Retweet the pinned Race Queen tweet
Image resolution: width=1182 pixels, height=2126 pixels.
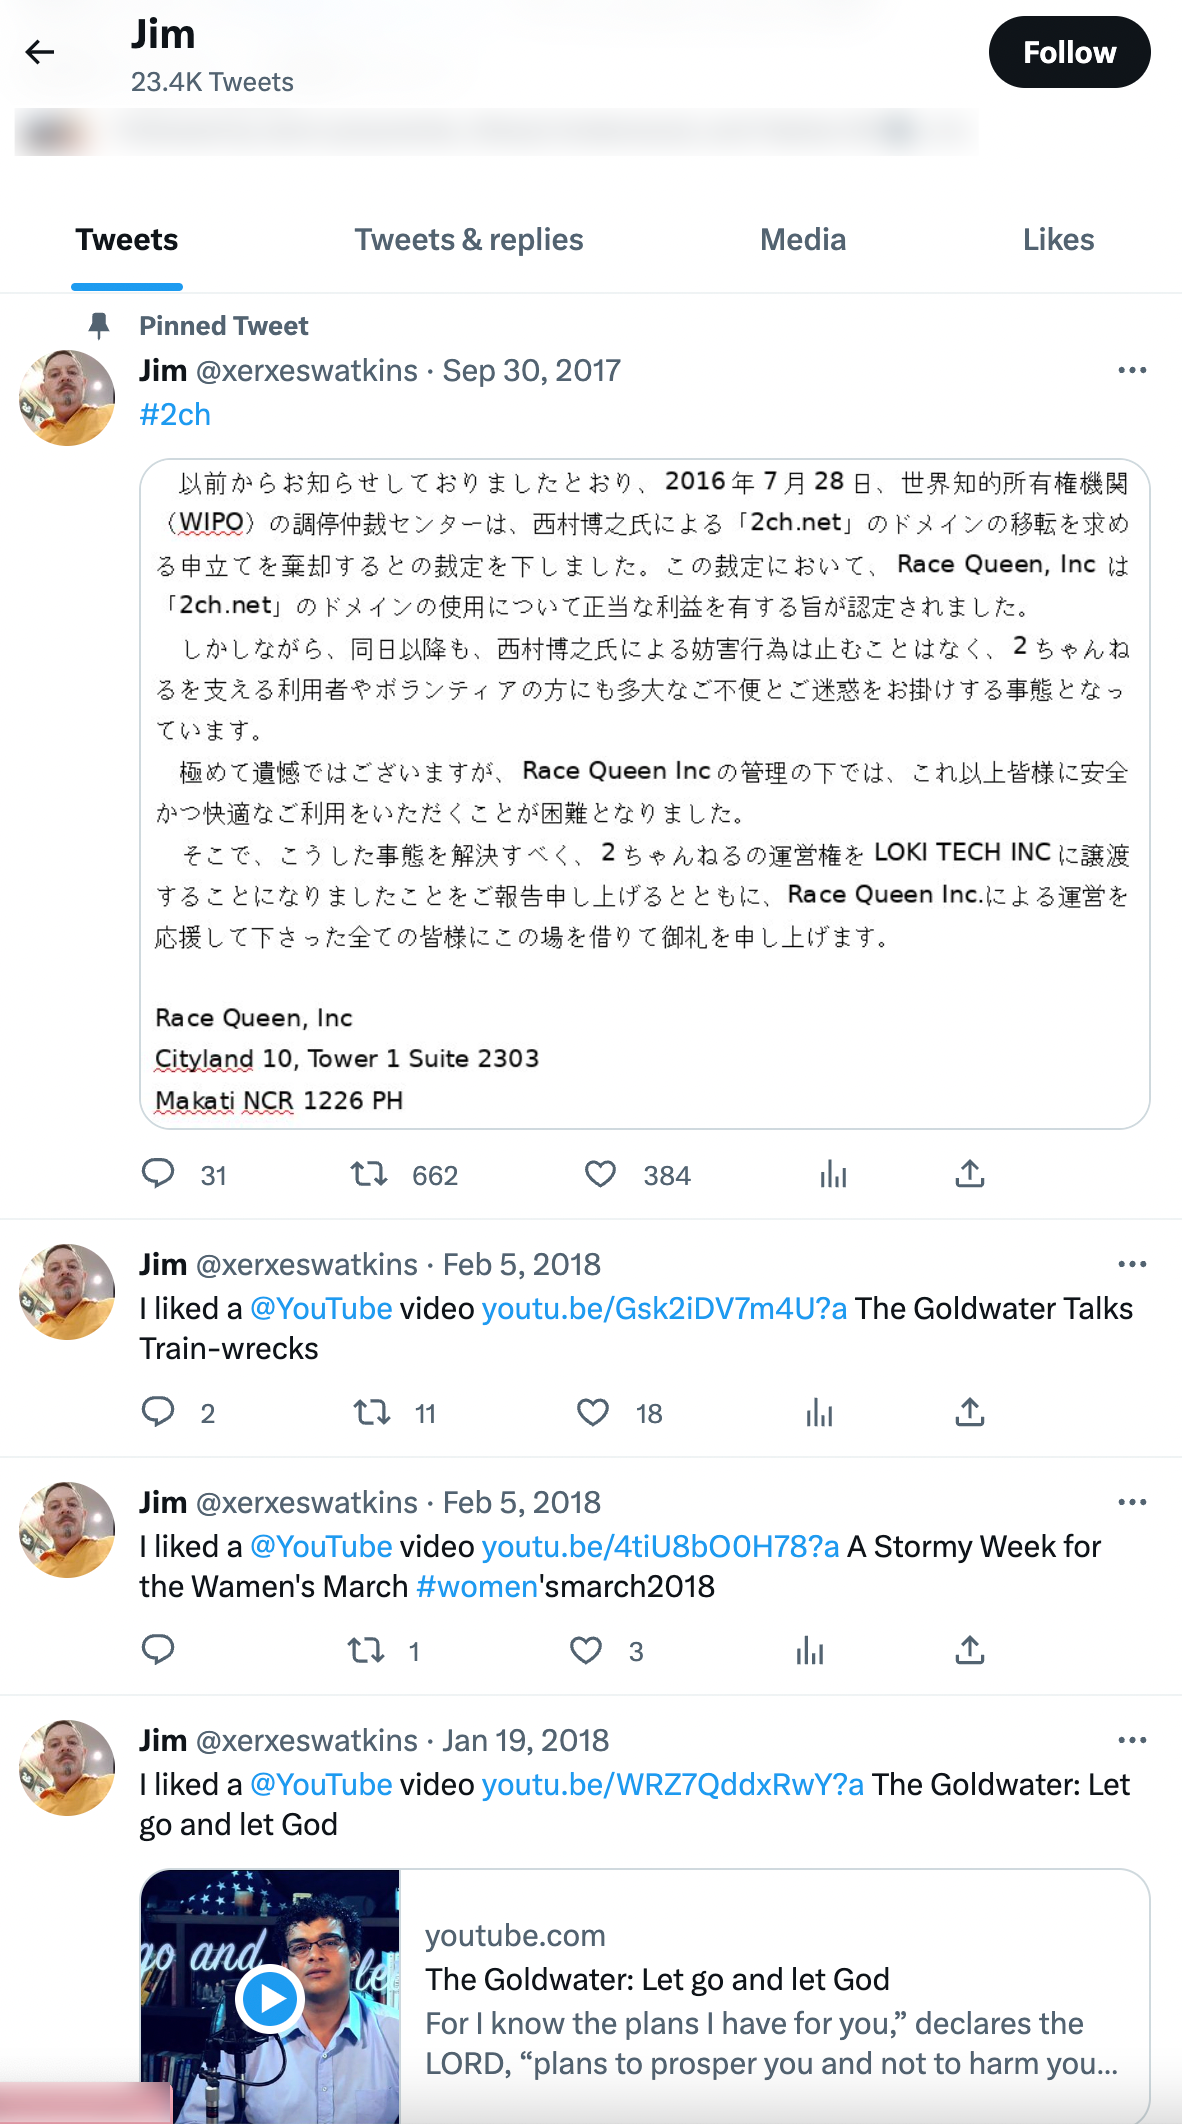(x=370, y=1175)
